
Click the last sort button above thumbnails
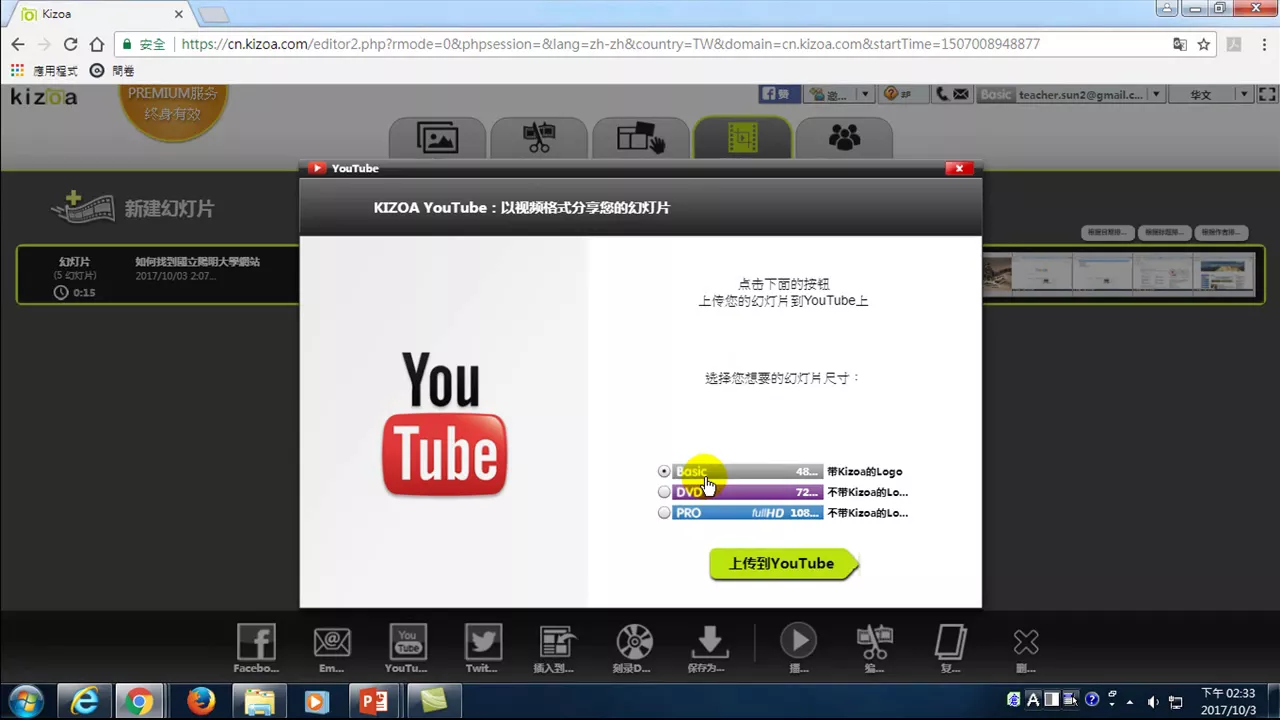click(x=1221, y=232)
